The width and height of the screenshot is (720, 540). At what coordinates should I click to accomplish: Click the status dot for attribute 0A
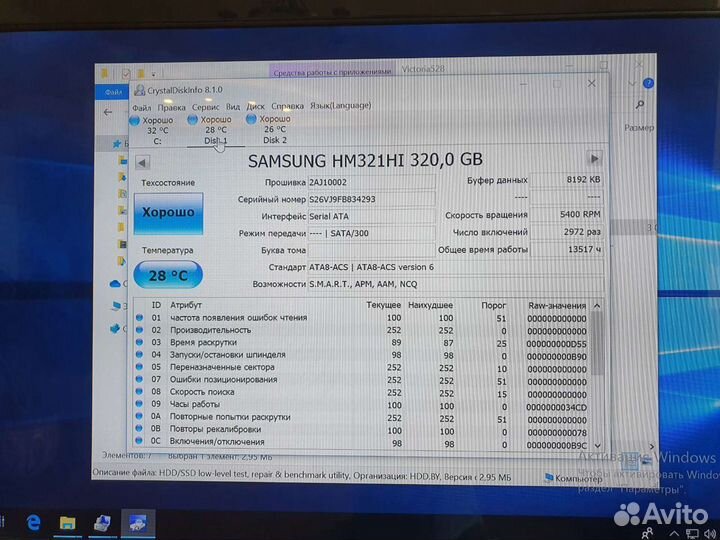click(x=140, y=416)
